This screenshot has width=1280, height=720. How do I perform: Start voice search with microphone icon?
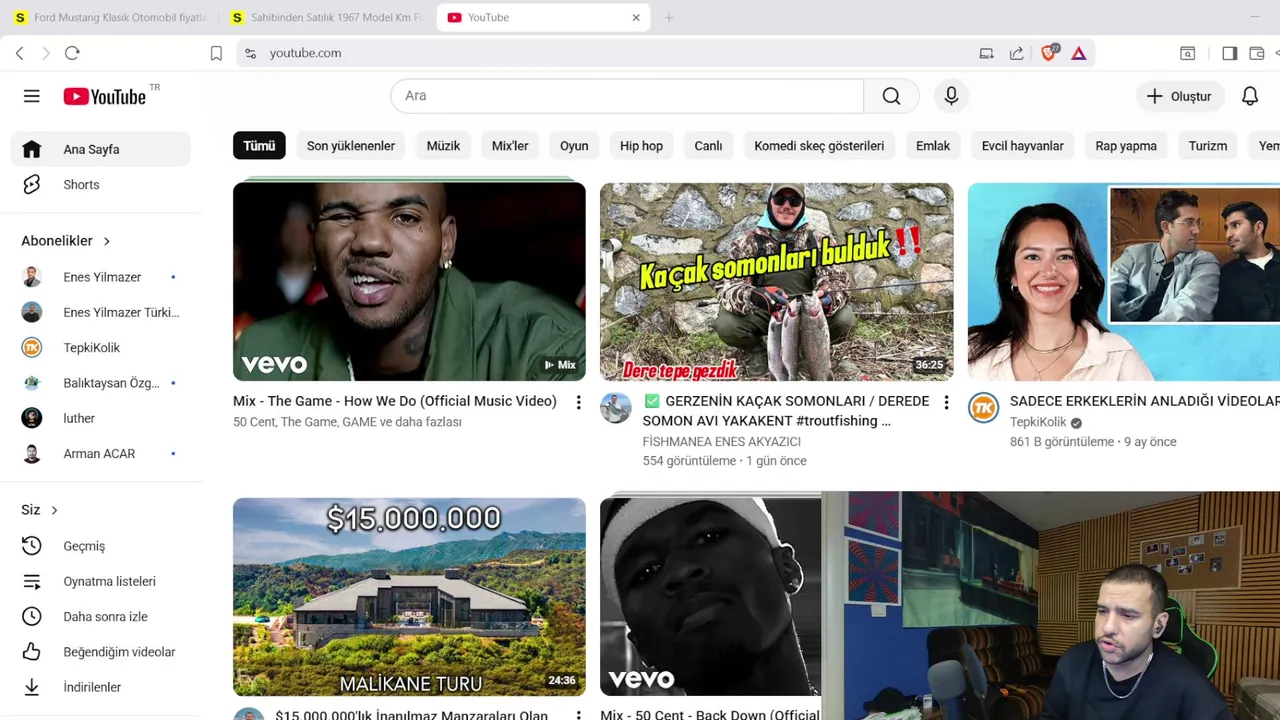pyautogui.click(x=951, y=96)
